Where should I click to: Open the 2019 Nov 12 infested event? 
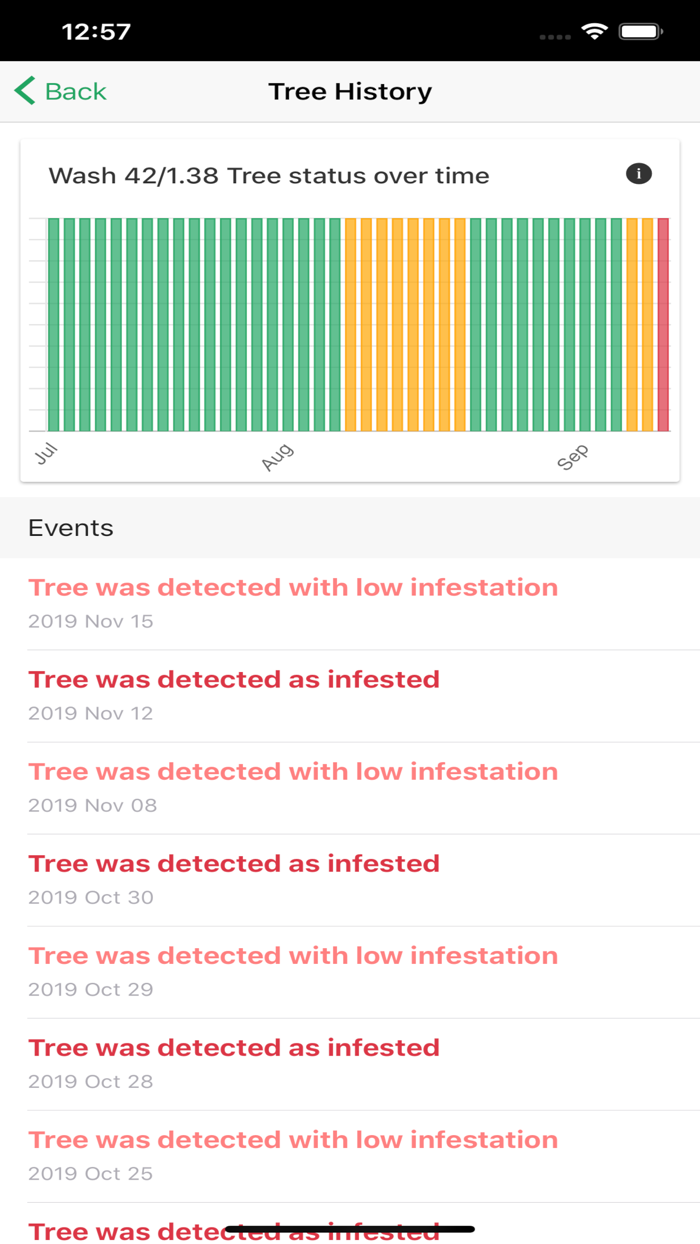click(x=234, y=695)
